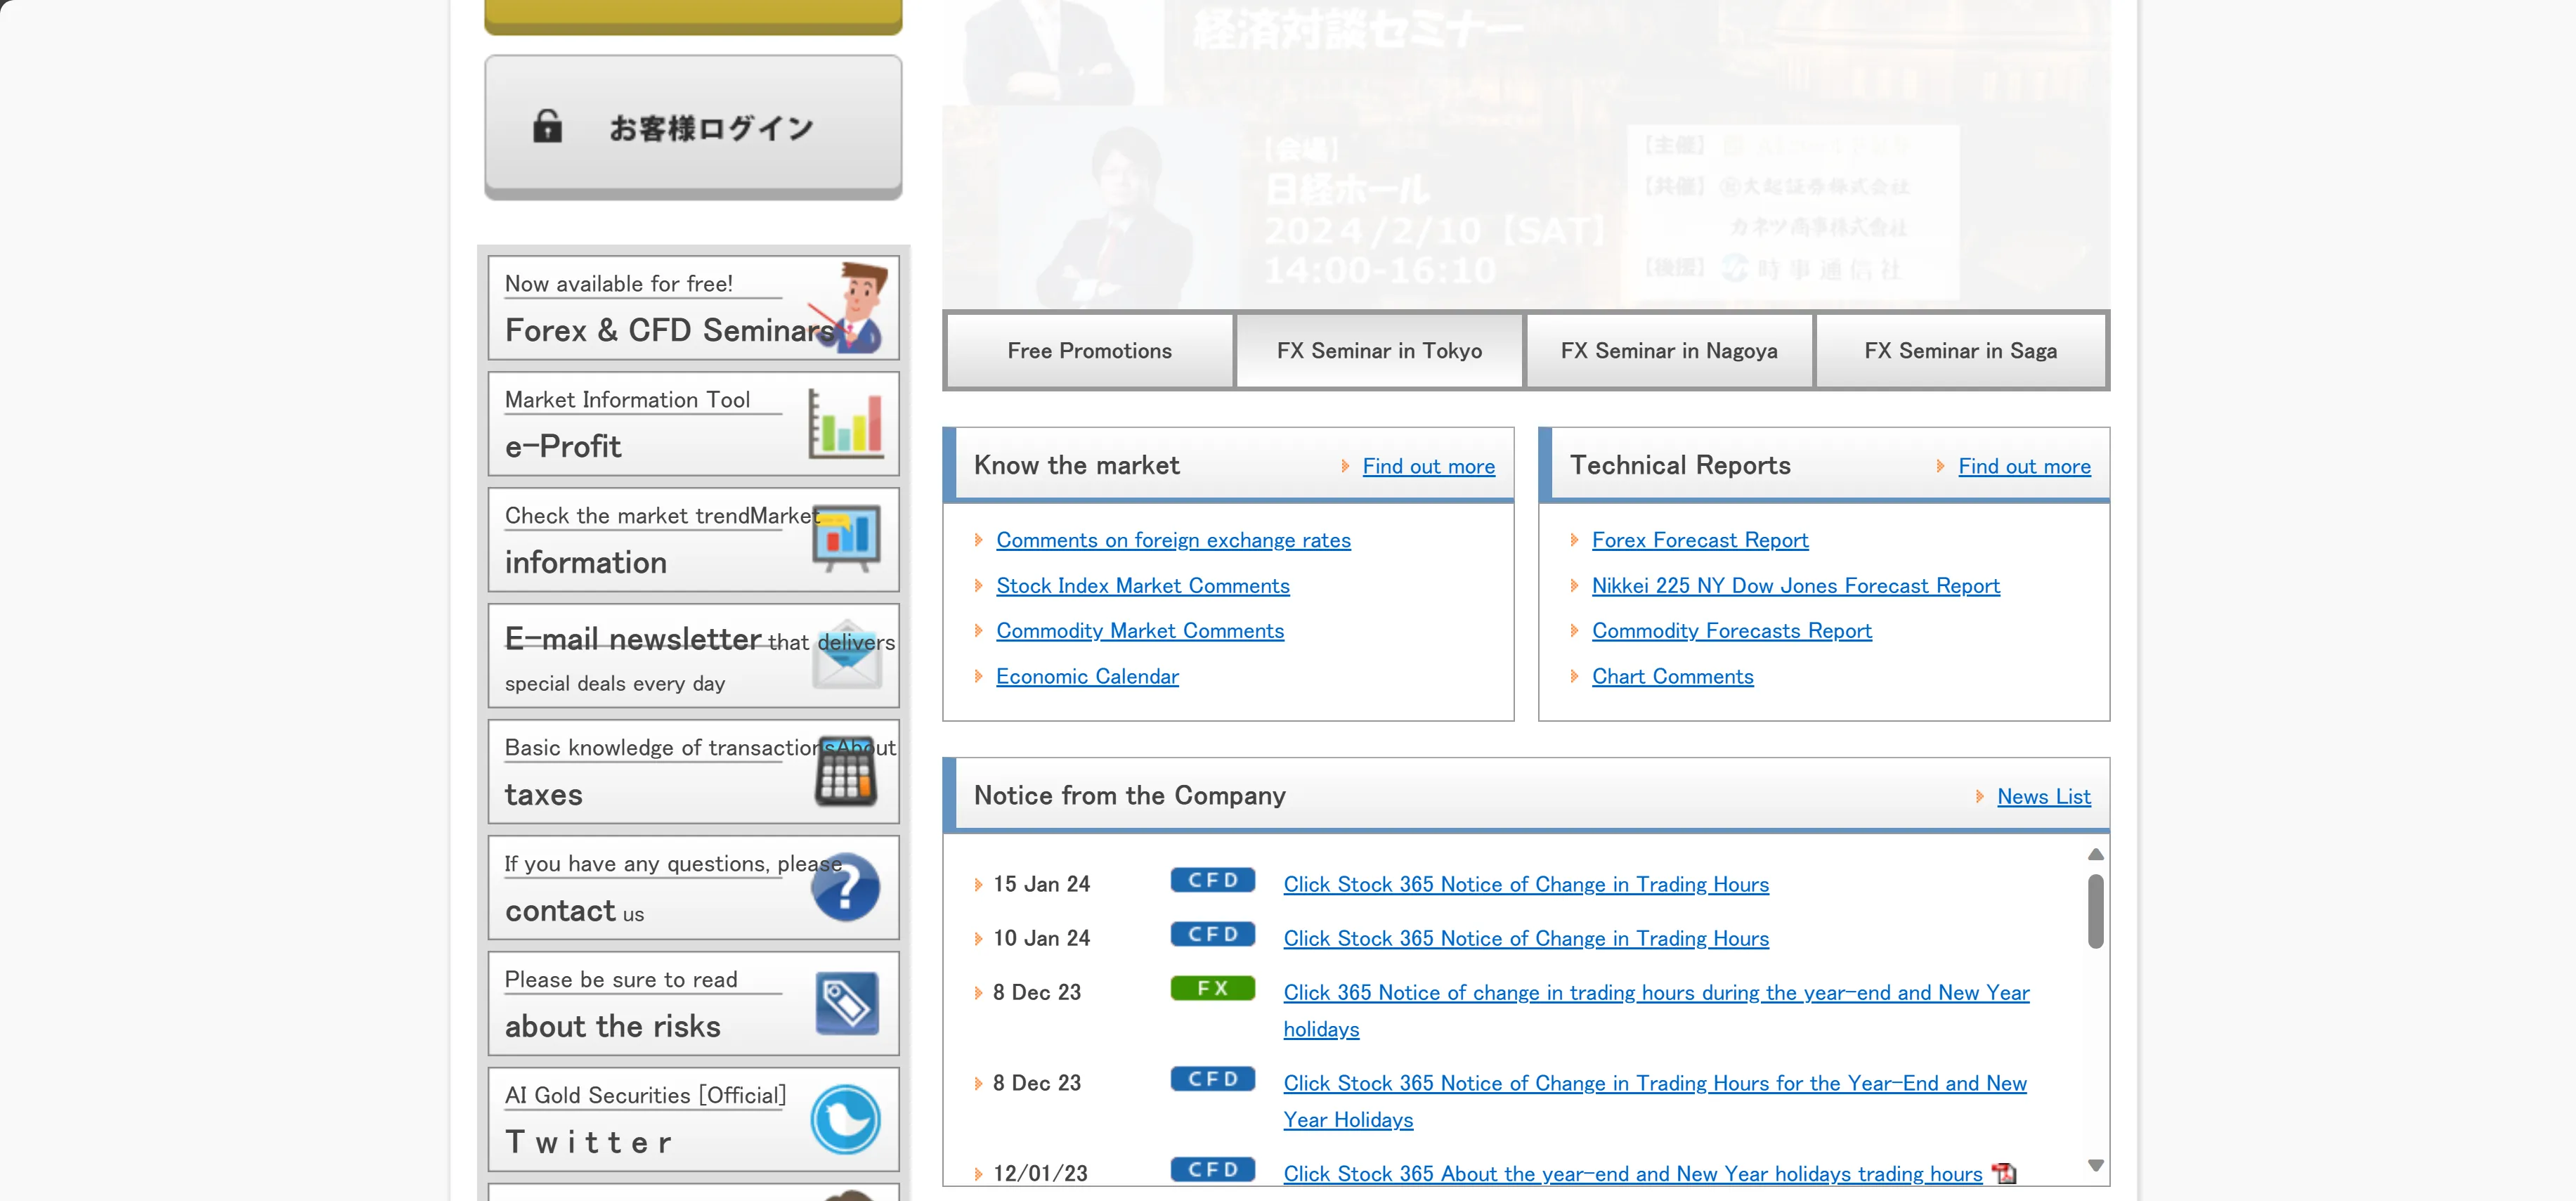Click the bar chart icon beside e-Profit
Image resolution: width=2576 pixels, height=1201 pixels.
845,423
